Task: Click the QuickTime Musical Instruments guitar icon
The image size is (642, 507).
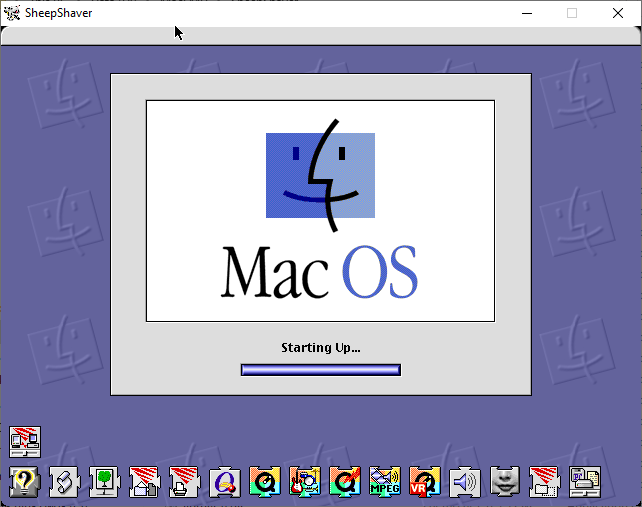Action: click(305, 482)
